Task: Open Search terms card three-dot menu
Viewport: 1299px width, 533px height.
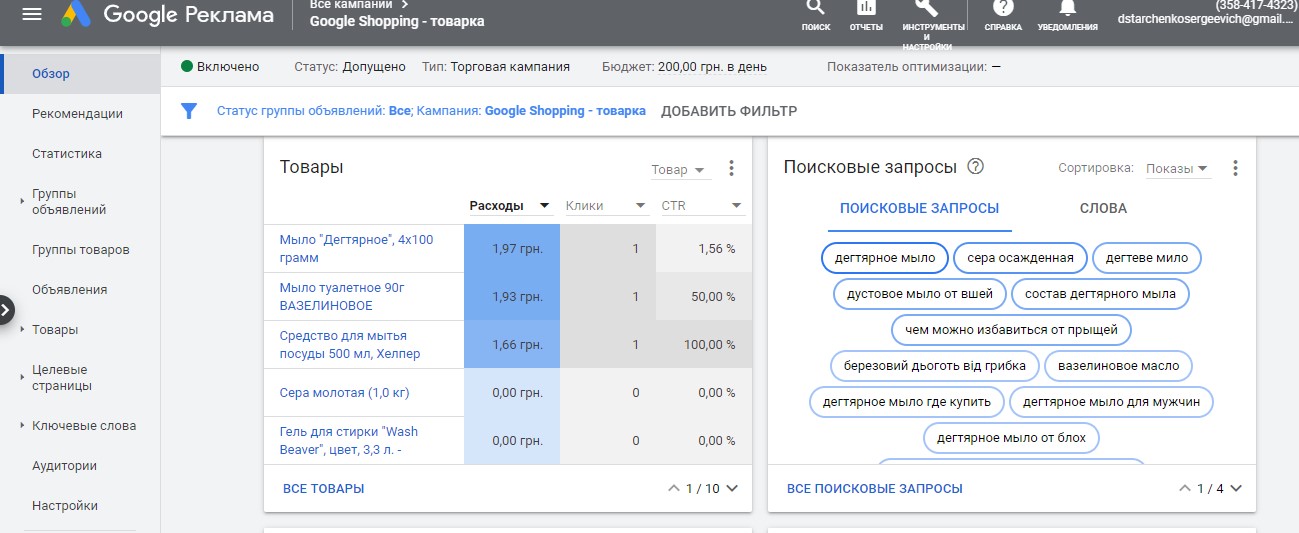Action: pos(1235,168)
